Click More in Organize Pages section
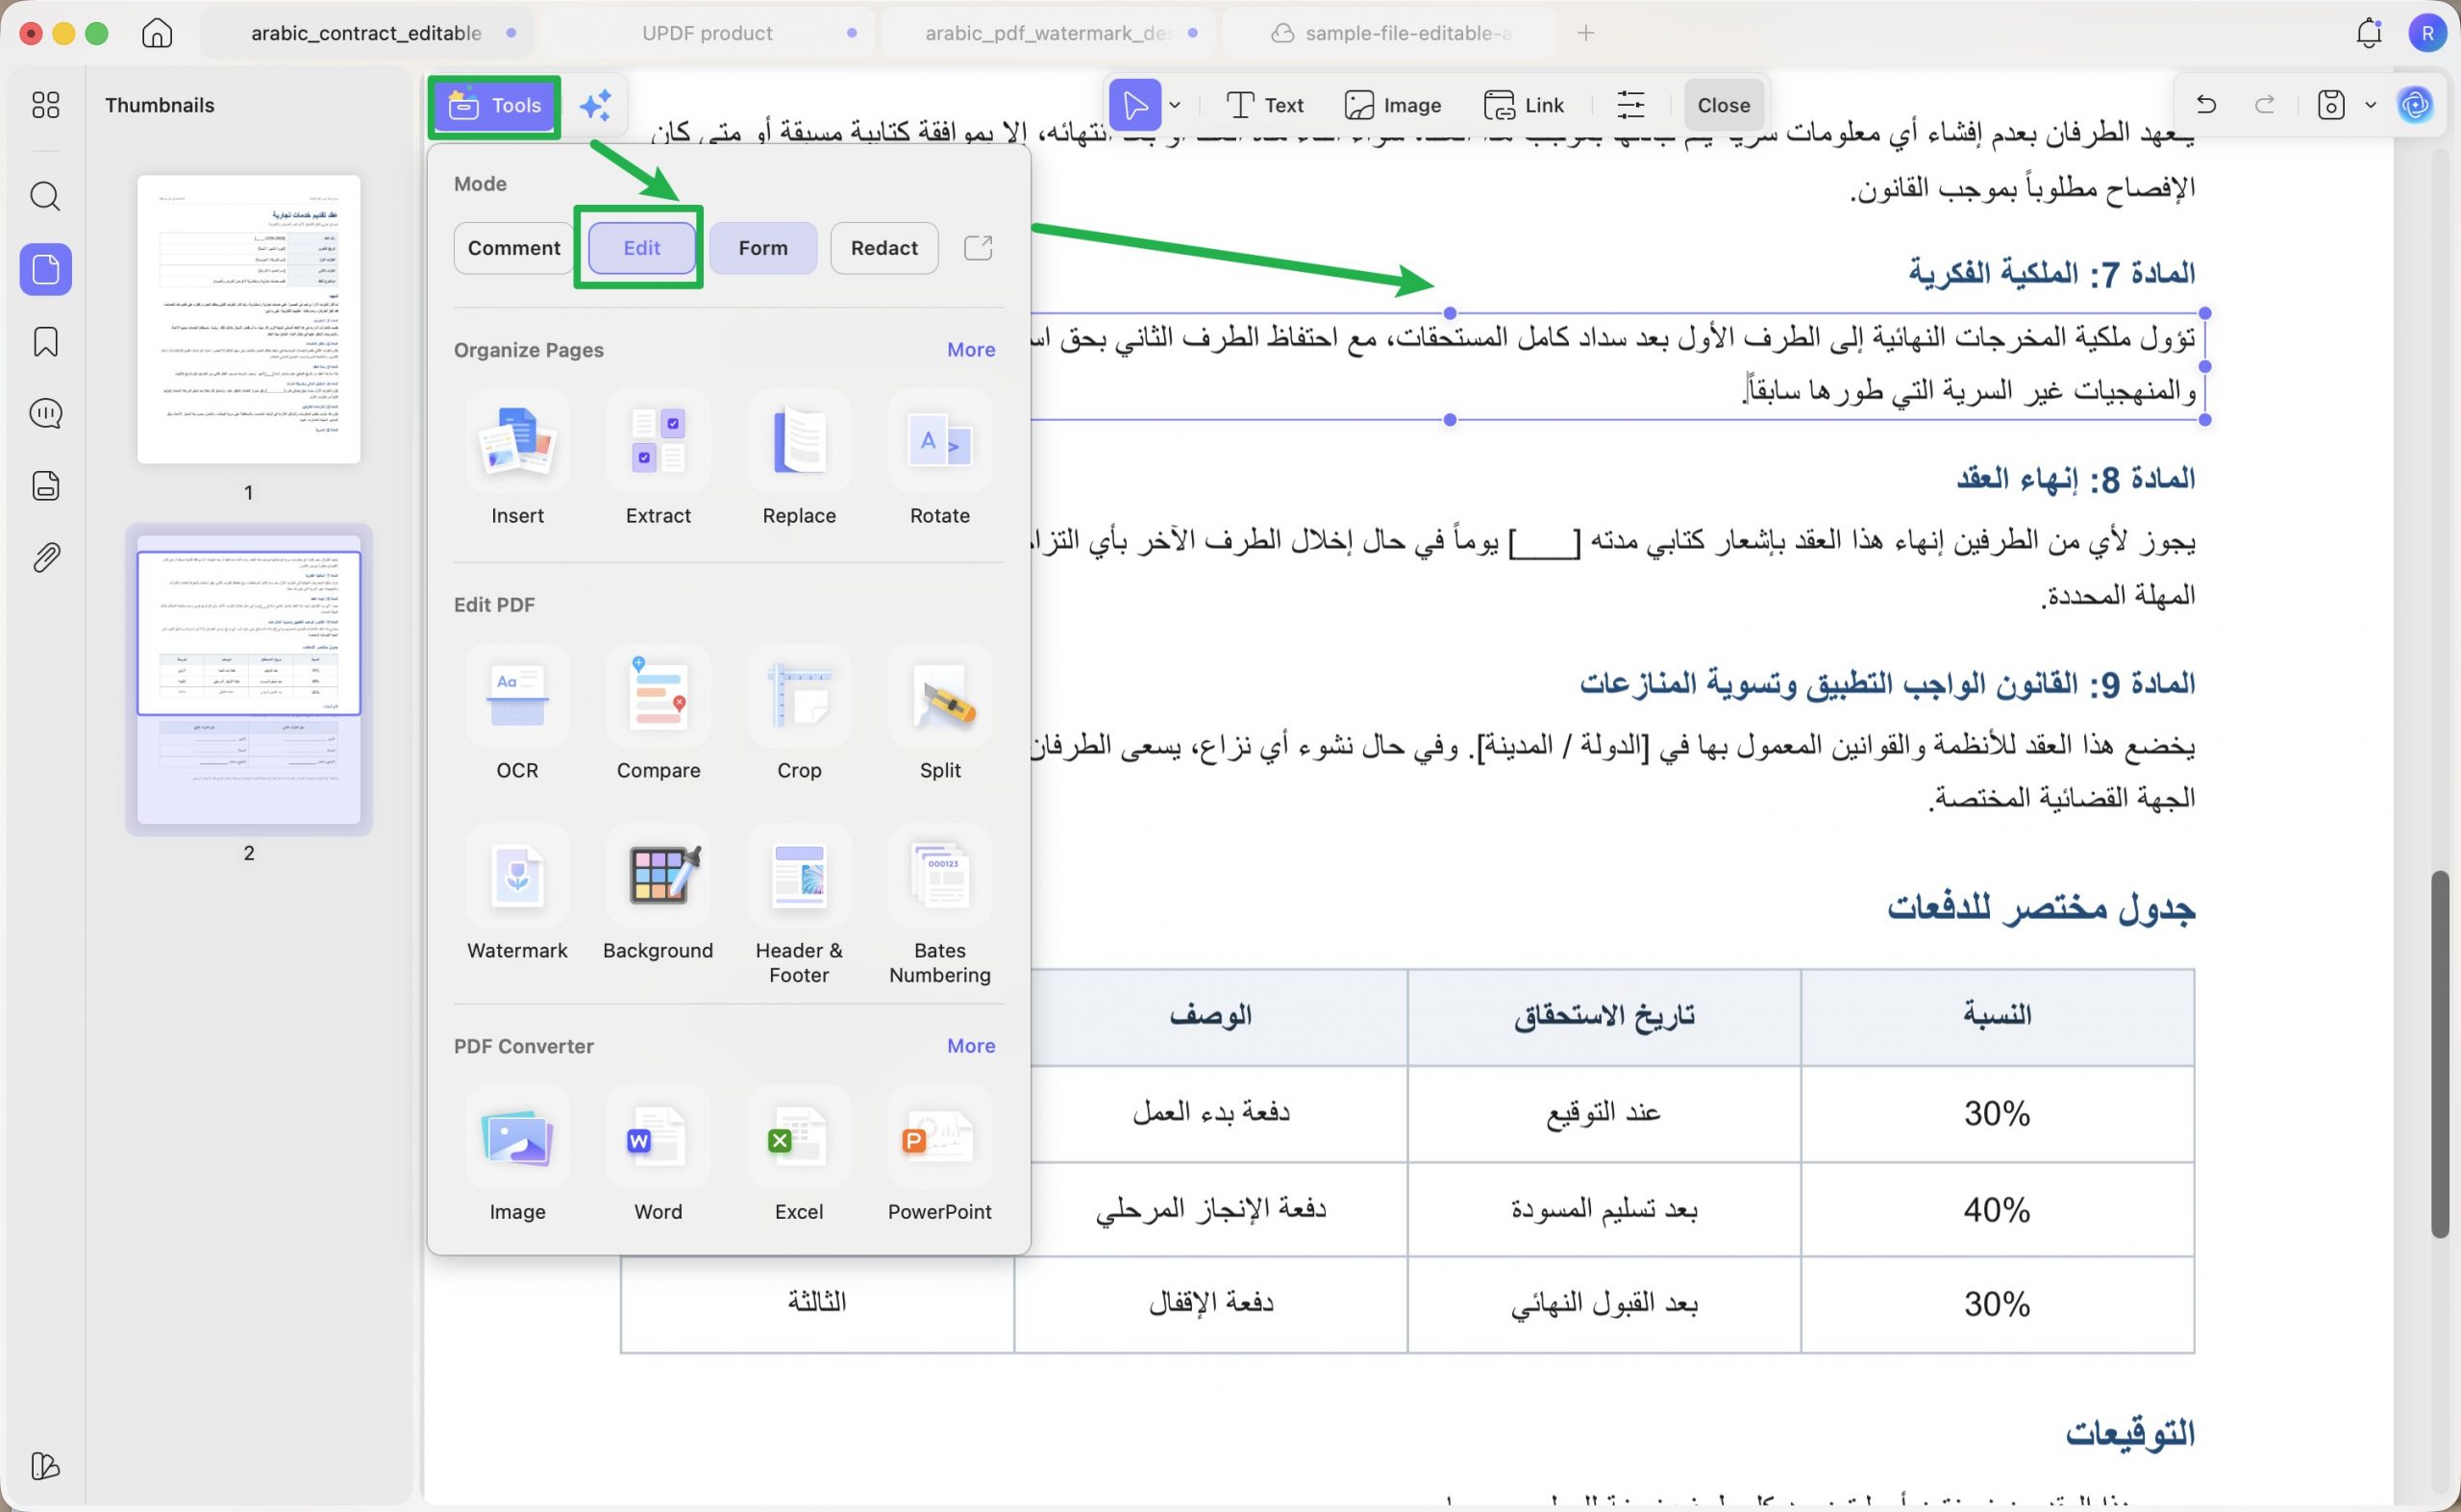The height and width of the screenshot is (1512, 2461). tap(971, 350)
